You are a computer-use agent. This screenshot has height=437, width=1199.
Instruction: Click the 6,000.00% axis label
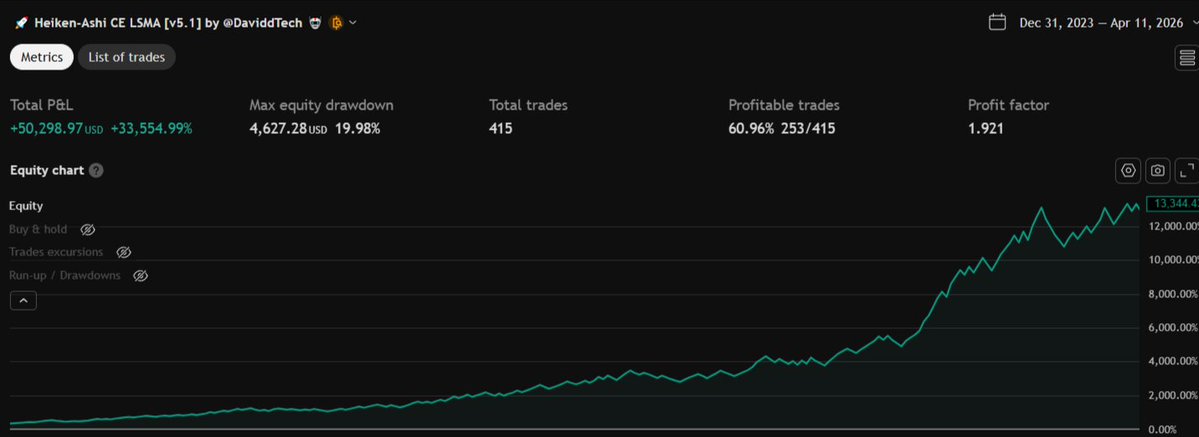[1174, 328]
